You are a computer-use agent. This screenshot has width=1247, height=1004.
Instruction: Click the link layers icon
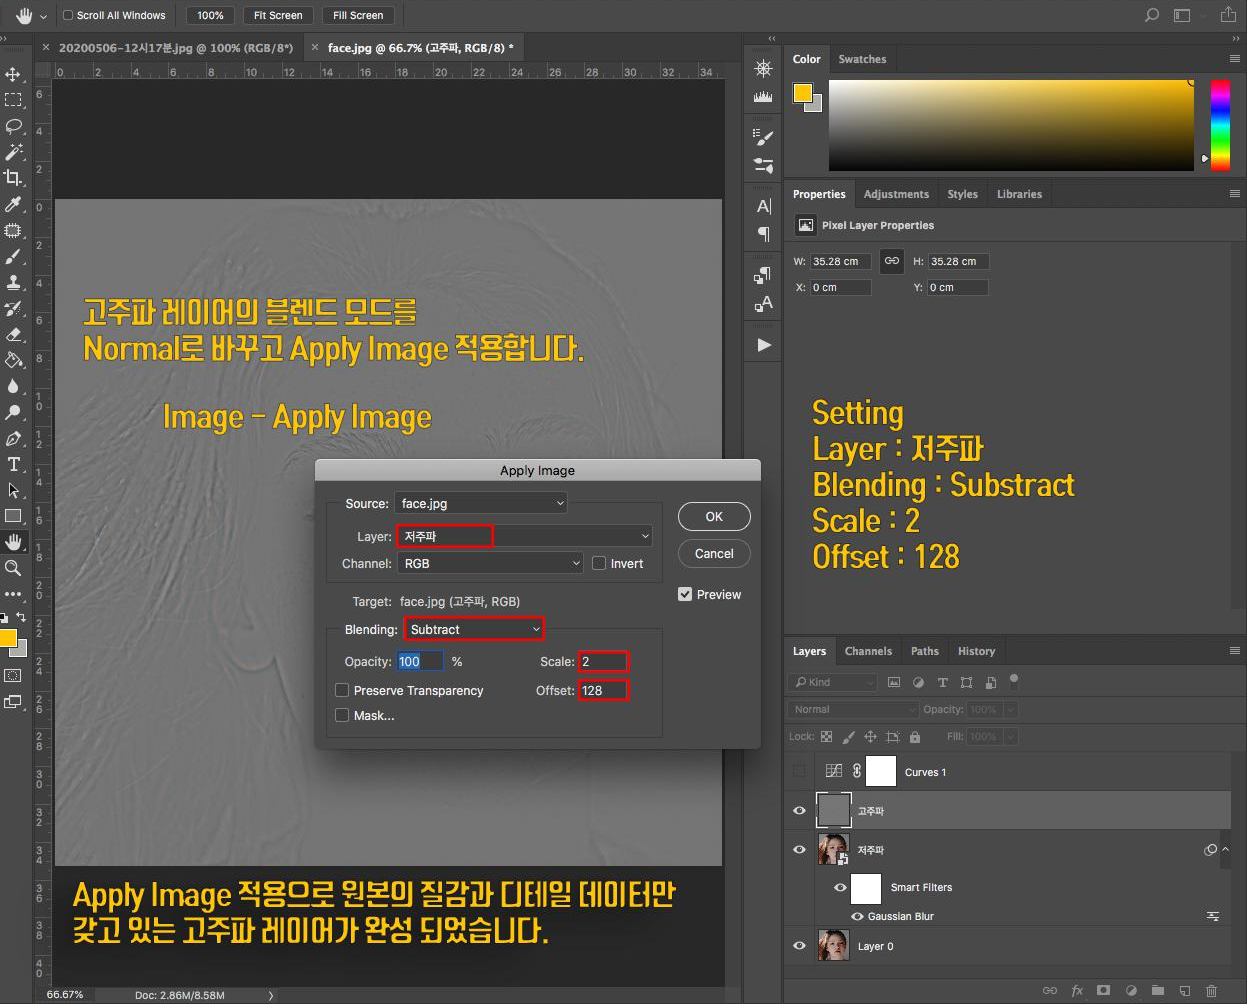pyautogui.click(x=1050, y=991)
